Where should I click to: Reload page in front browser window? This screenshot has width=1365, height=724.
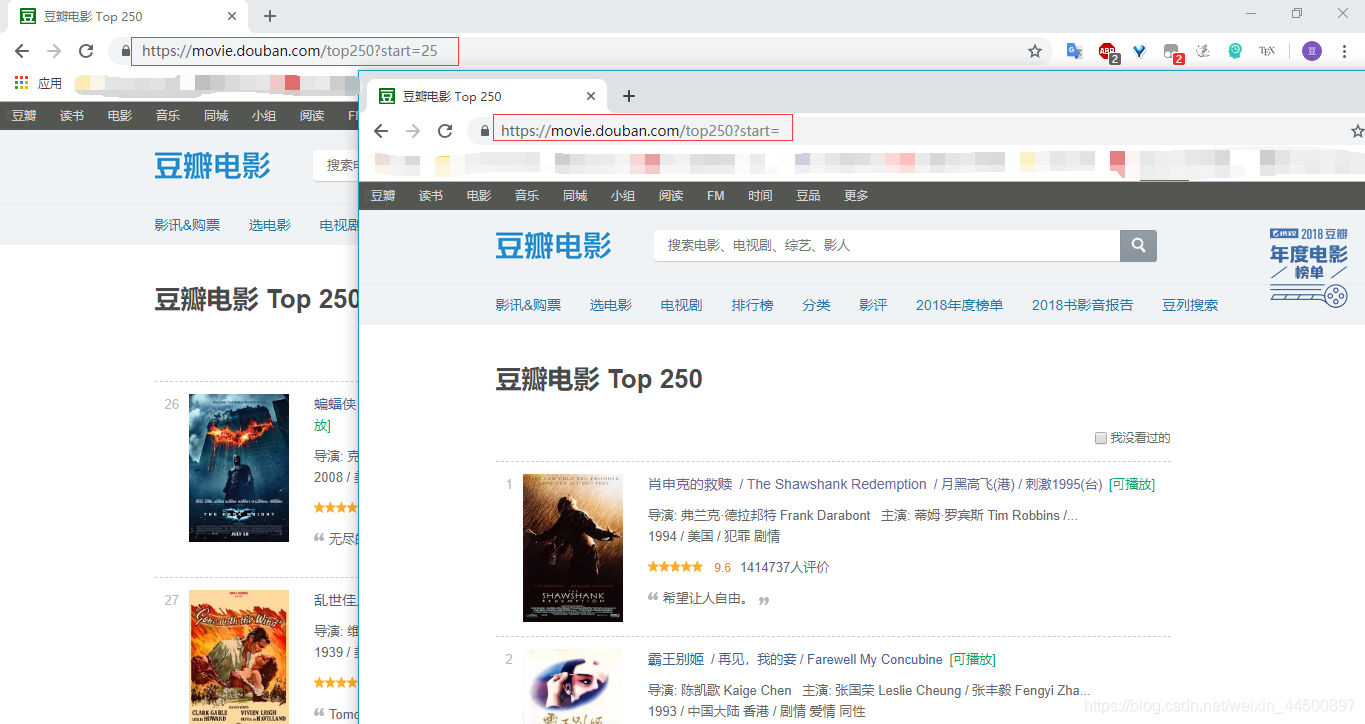coord(445,131)
